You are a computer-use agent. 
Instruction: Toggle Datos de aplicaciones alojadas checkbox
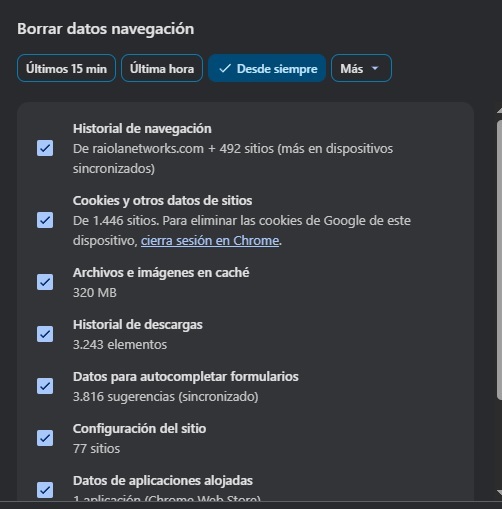[45, 490]
